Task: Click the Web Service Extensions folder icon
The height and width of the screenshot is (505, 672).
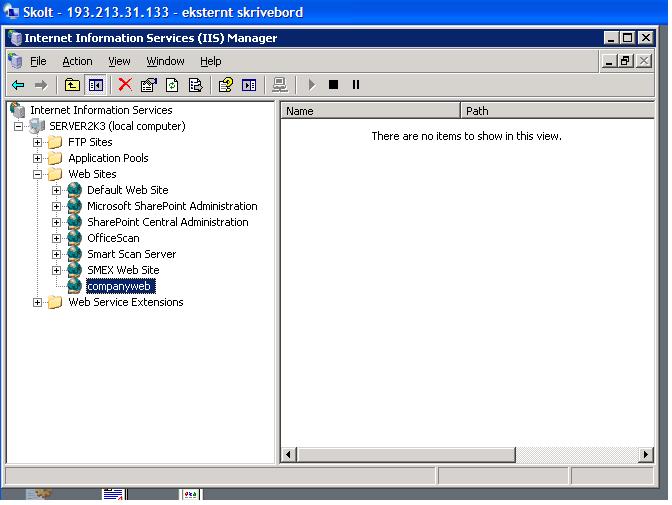Action: pos(55,302)
